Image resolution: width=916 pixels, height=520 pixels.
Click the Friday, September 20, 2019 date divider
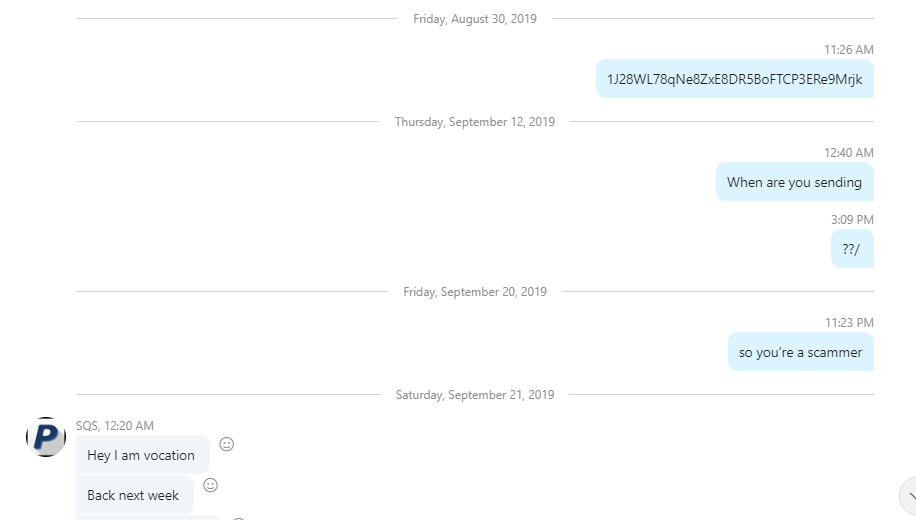475,292
